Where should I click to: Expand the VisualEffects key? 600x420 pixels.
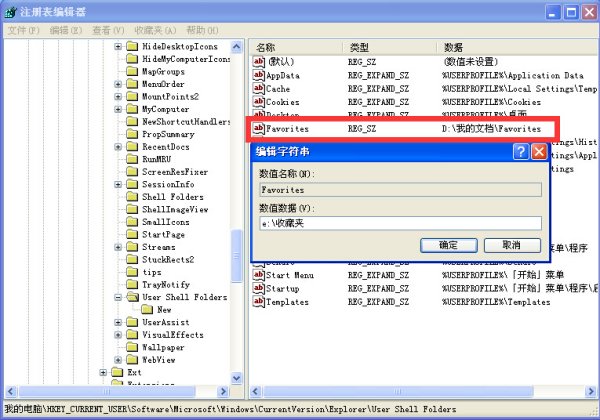118,335
